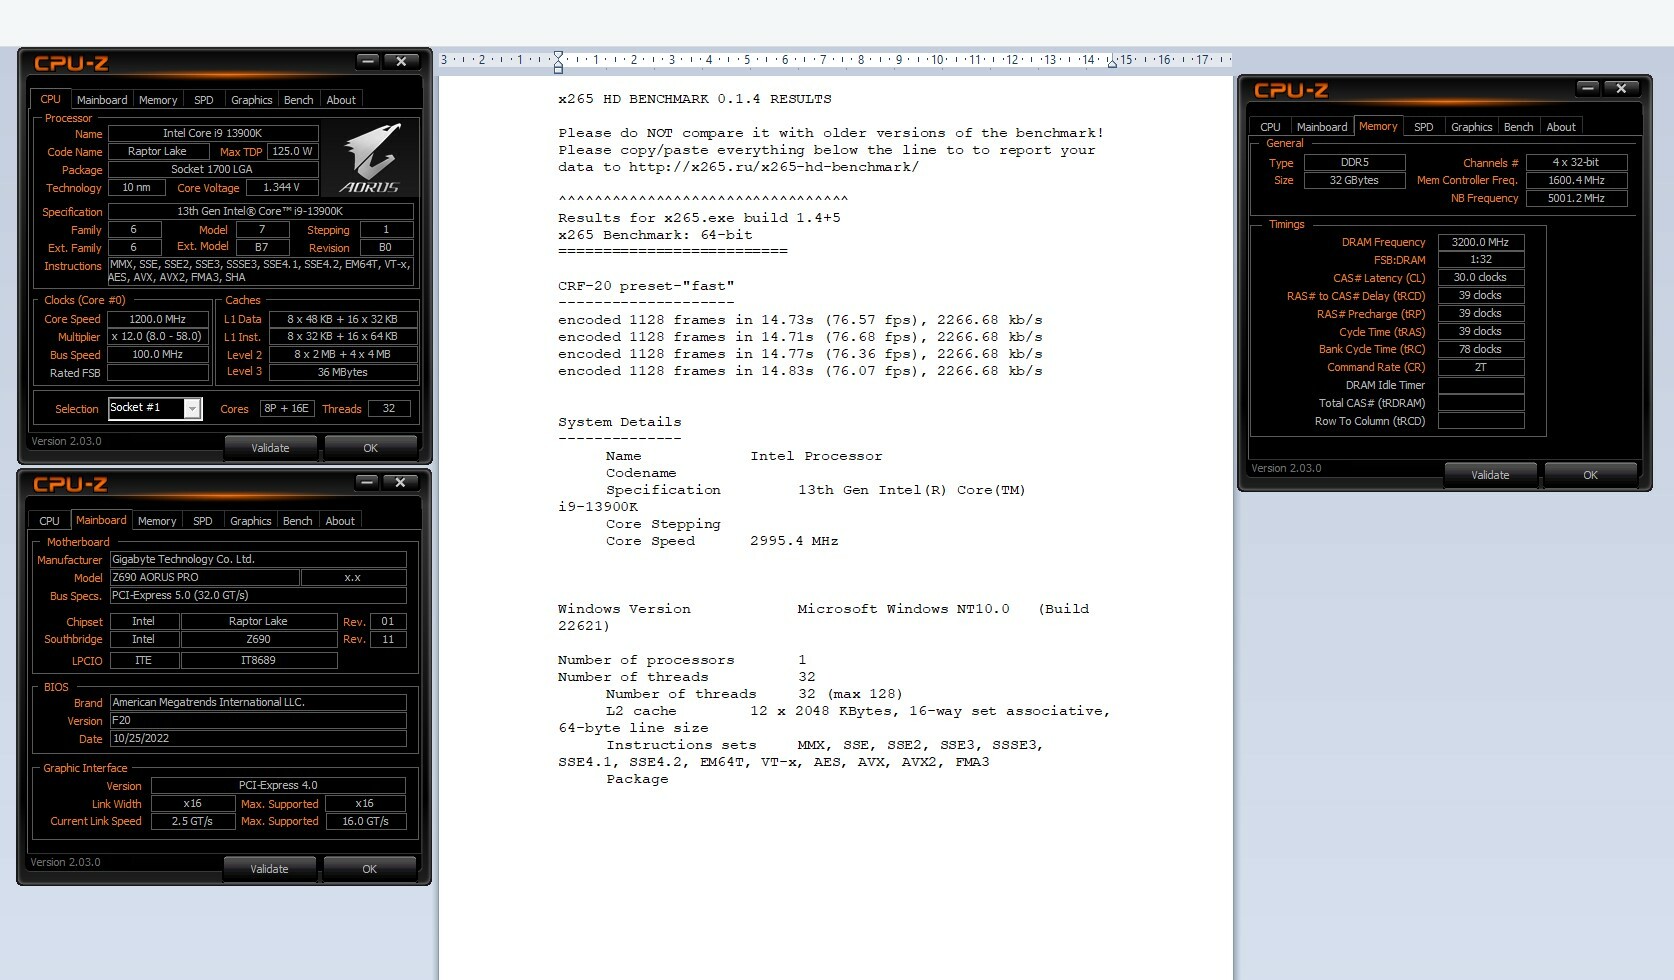Image resolution: width=1674 pixels, height=980 pixels.
Task: Click the BIOS version F20 field
Action: (258, 720)
